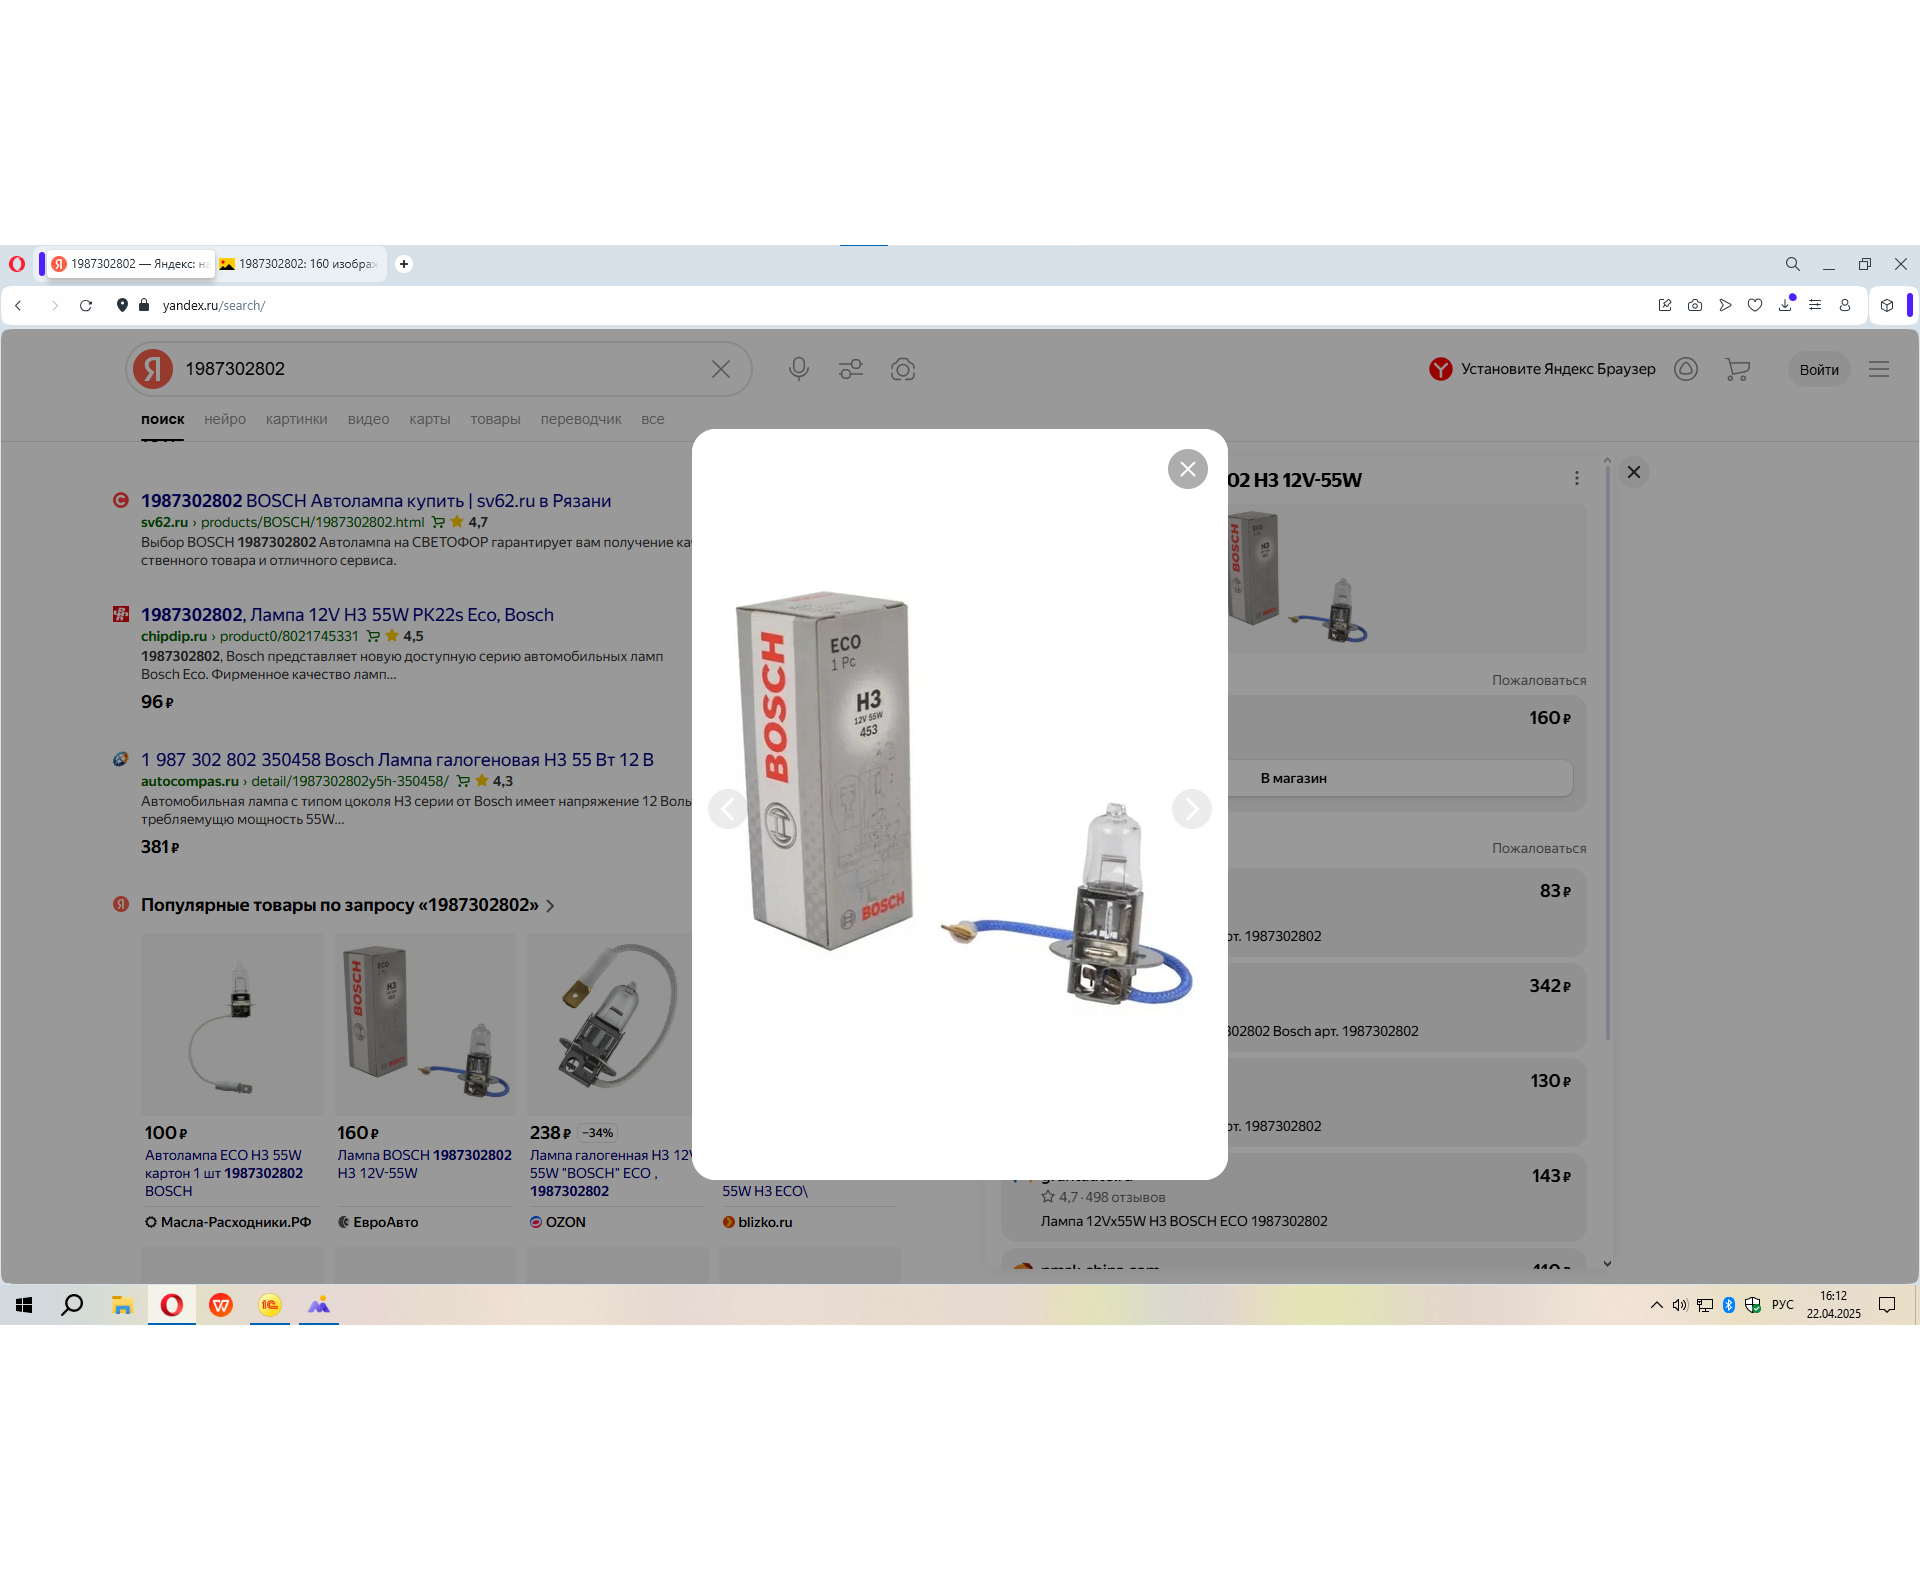Show previous image in the popup gallery
This screenshot has height=1571, width=1920.
tap(728, 809)
